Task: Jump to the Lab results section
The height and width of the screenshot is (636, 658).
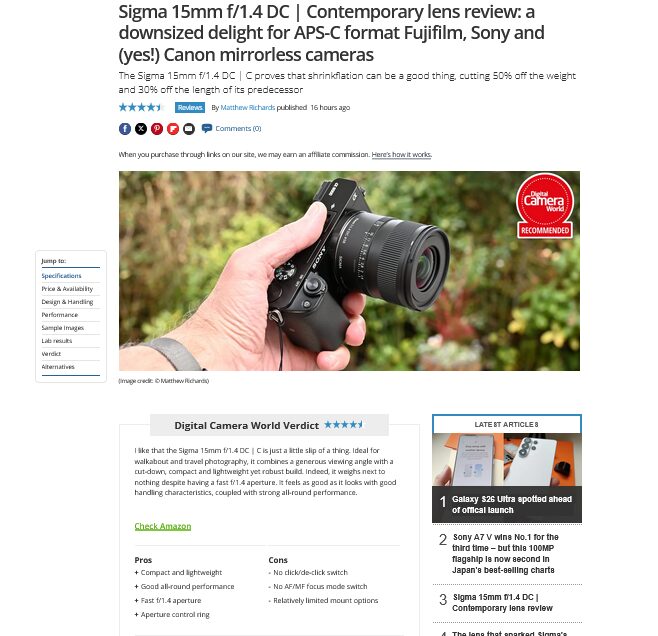Action: pyautogui.click(x=57, y=341)
